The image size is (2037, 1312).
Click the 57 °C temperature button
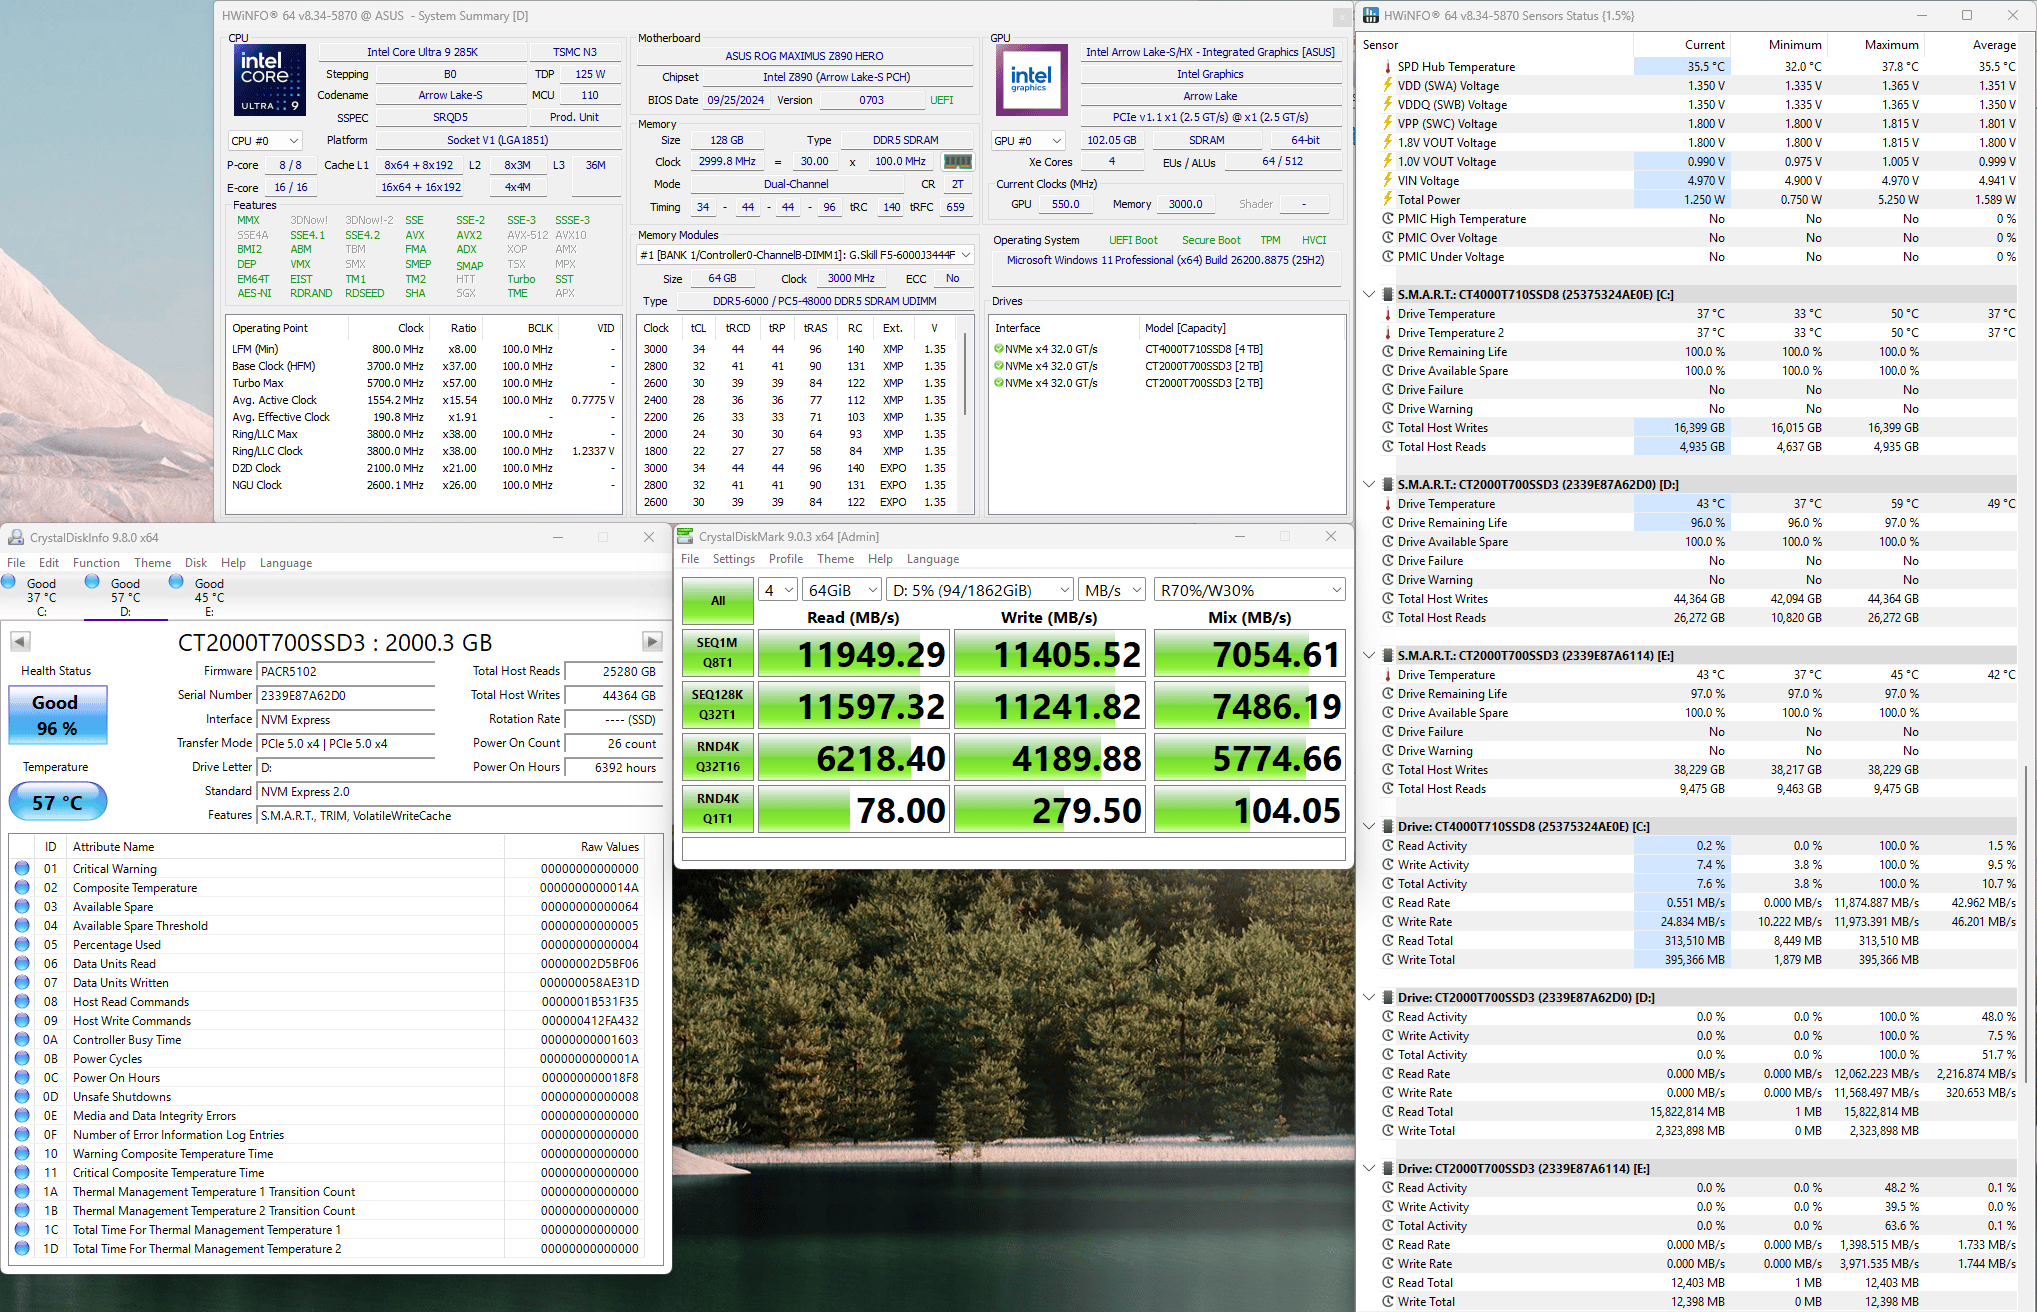(x=57, y=803)
